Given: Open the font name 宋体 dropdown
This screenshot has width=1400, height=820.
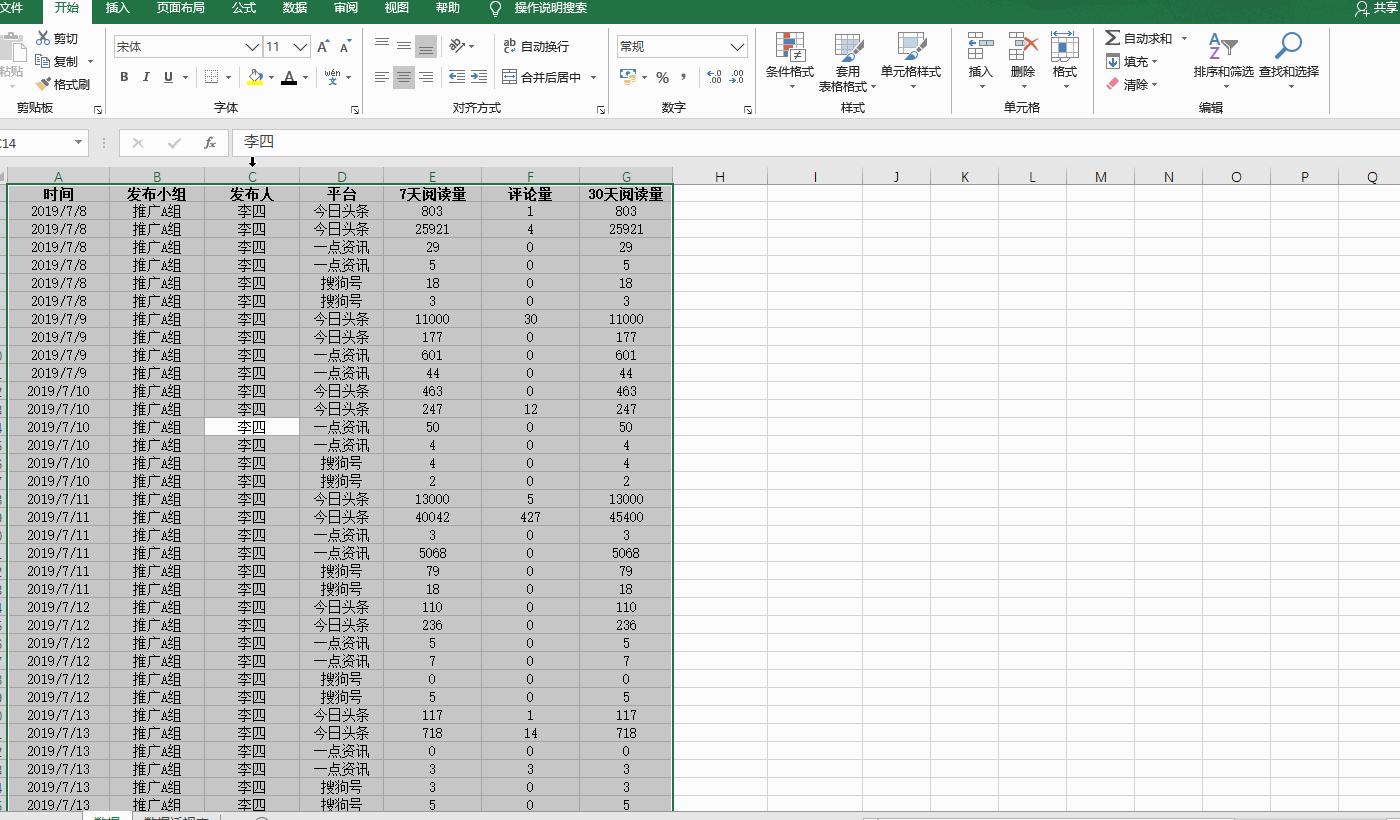Looking at the screenshot, I should pyautogui.click(x=252, y=47).
